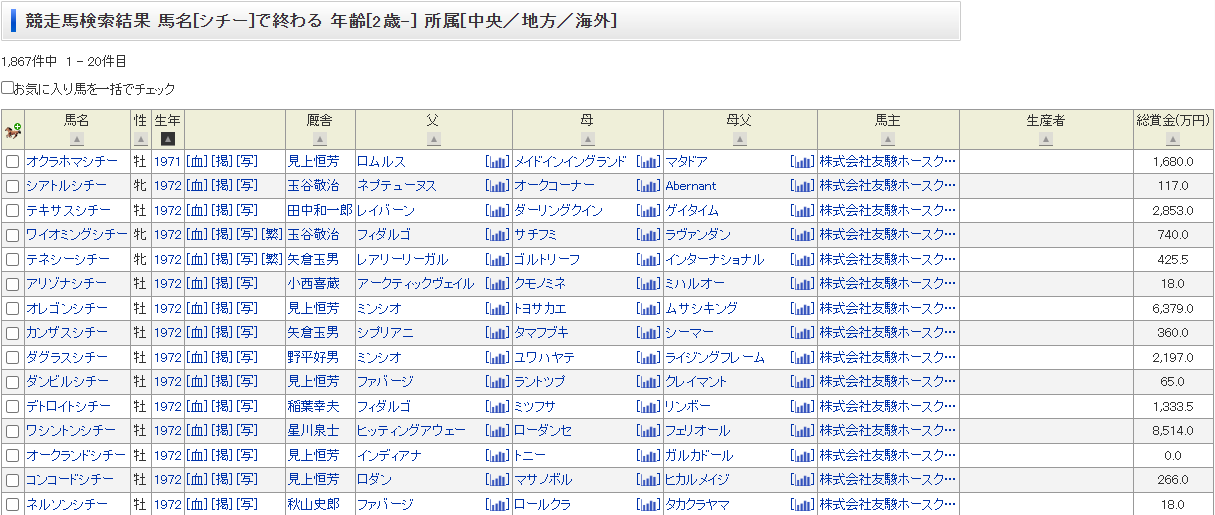Open [血] pedigree link for オクラホマシチー
Image resolution: width=1215 pixels, height=515 pixels.
pyautogui.click(x=197, y=161)
